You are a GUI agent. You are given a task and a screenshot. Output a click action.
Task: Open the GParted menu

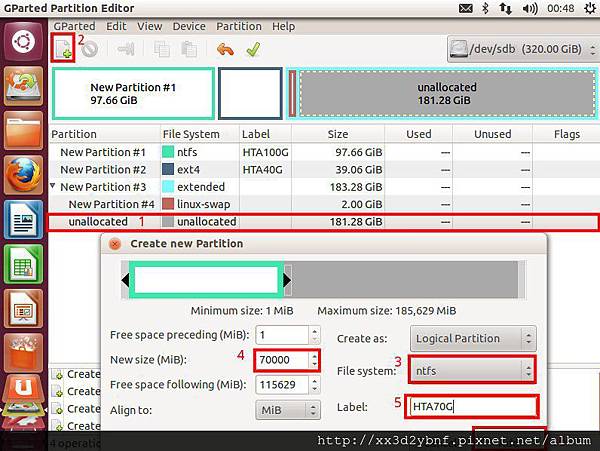click(74, 26)
